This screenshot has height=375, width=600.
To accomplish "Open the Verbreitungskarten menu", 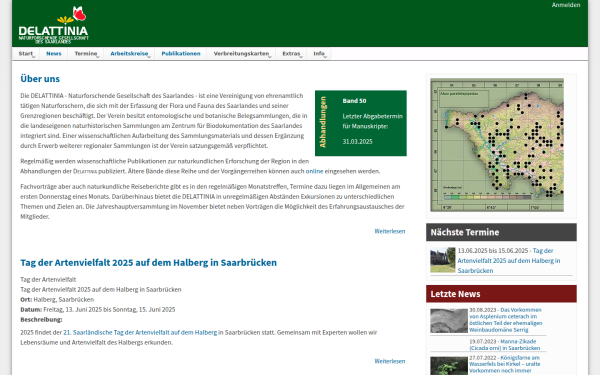I will click(241, 54).
